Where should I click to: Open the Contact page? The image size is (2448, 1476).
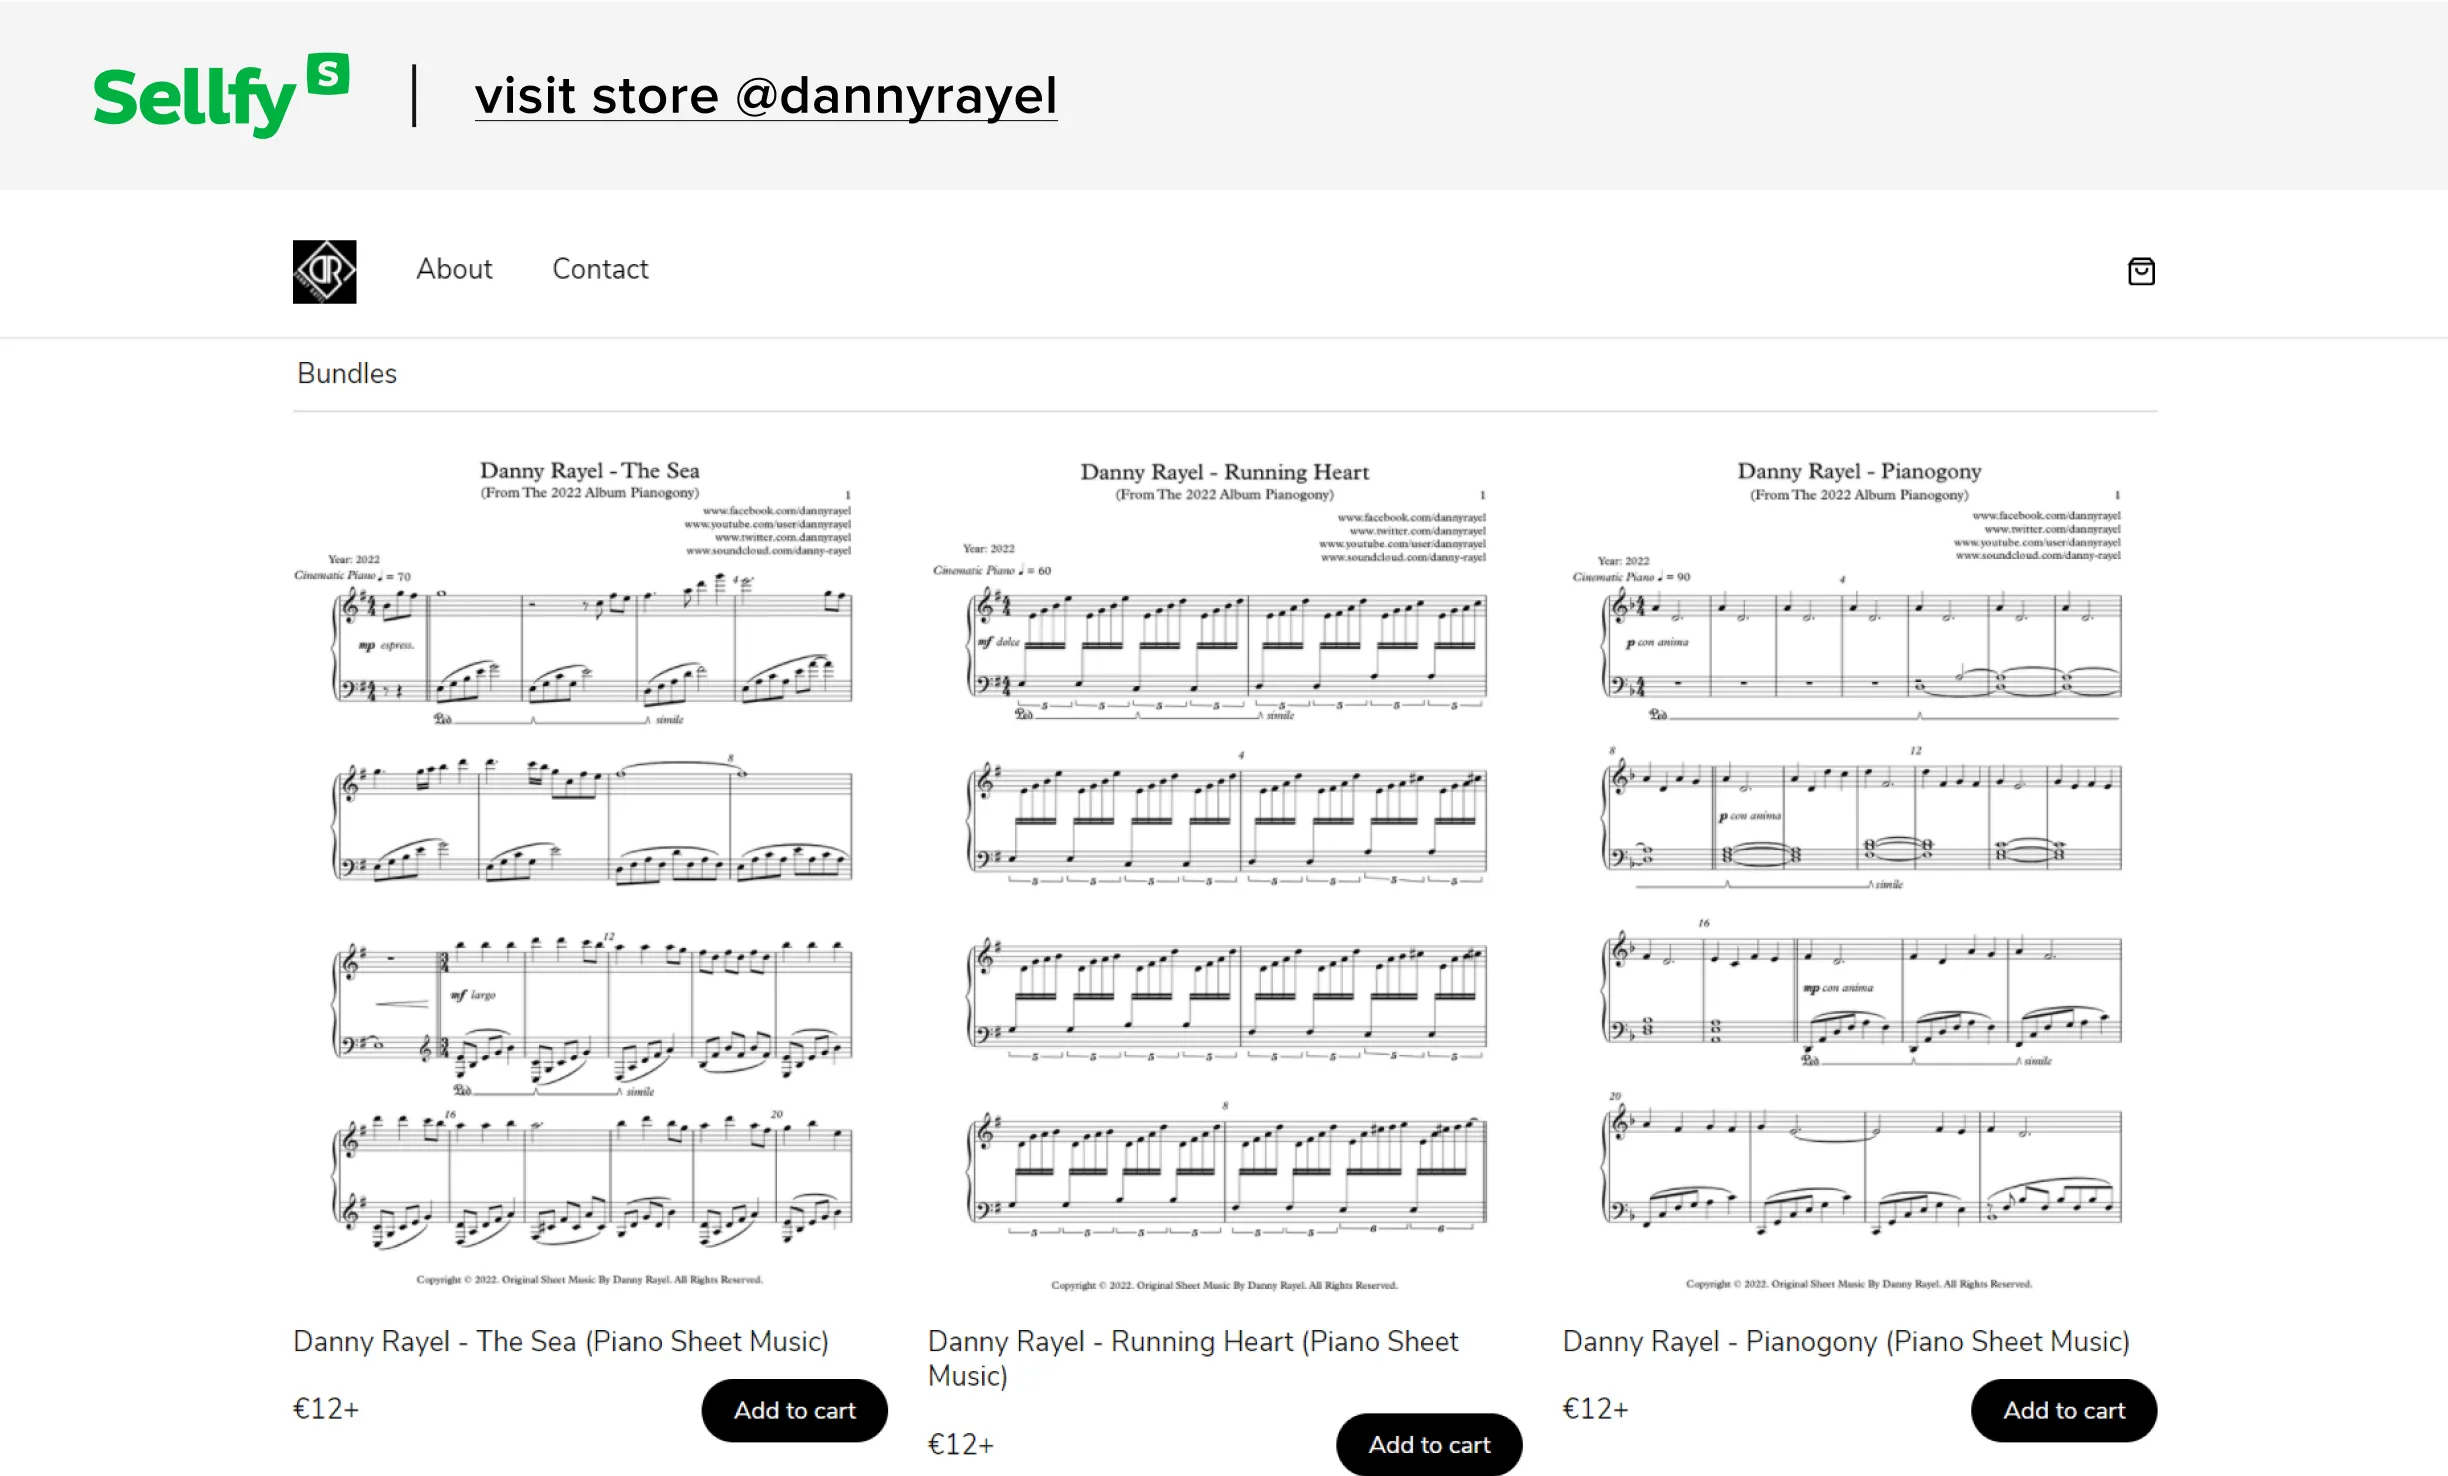(600, 269)
